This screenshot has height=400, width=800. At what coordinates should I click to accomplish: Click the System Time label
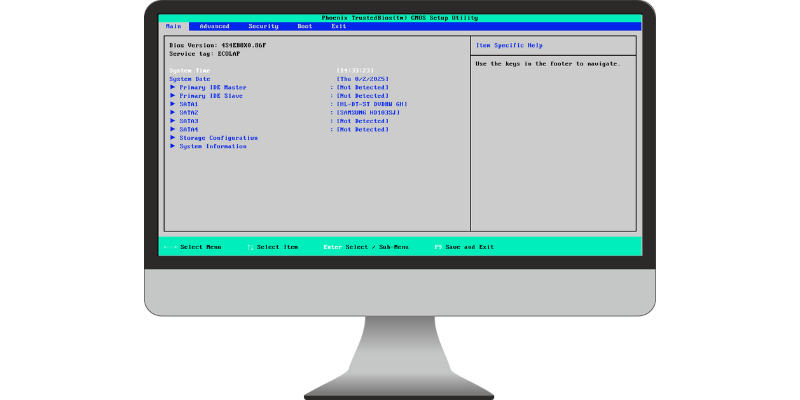tap(190, 70)
